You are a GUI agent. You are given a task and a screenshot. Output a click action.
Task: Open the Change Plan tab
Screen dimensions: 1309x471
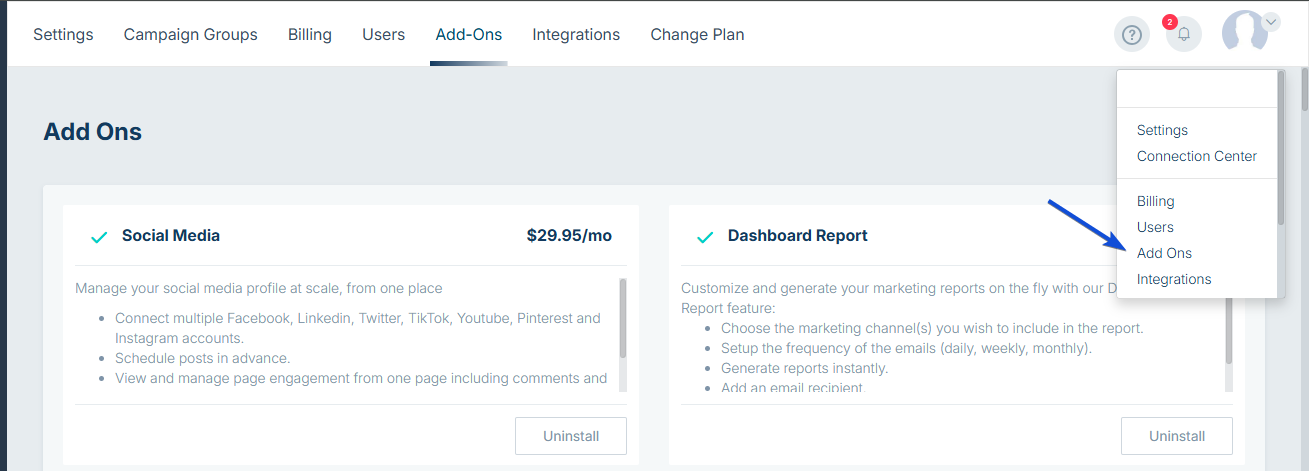tap(697, 35)
